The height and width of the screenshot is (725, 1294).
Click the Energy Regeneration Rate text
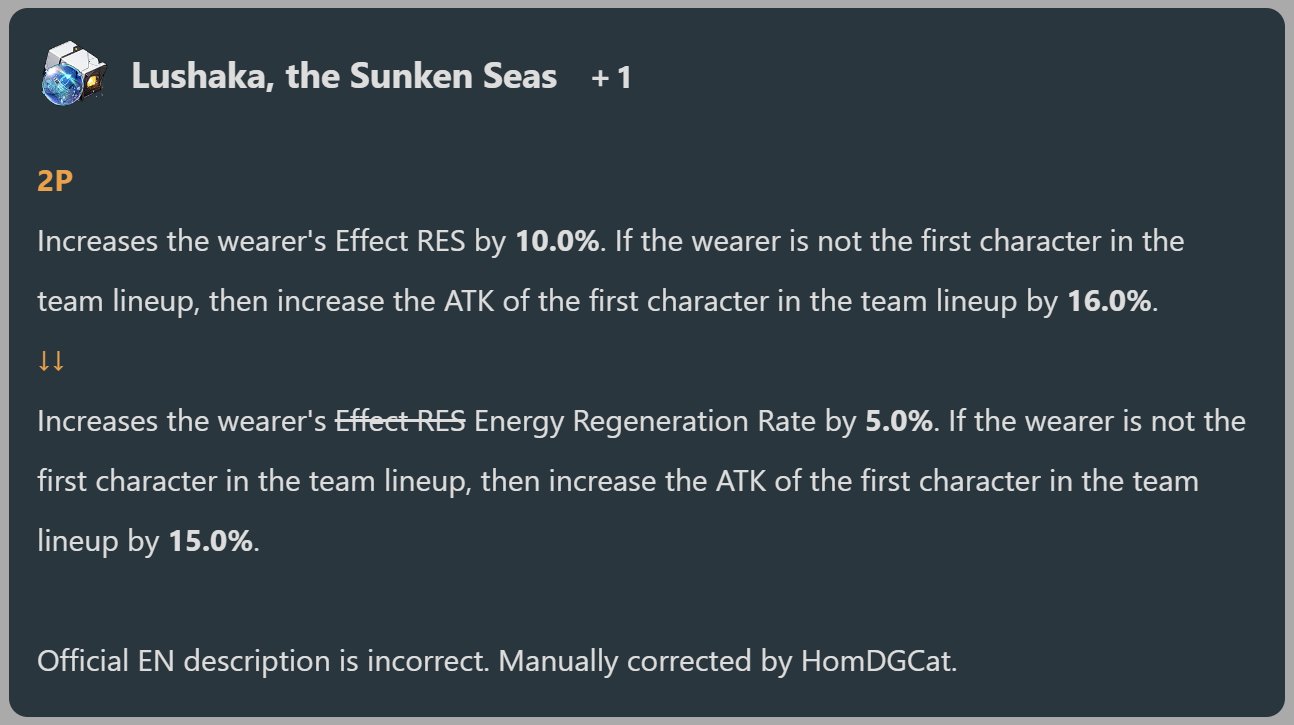point(647,421)
